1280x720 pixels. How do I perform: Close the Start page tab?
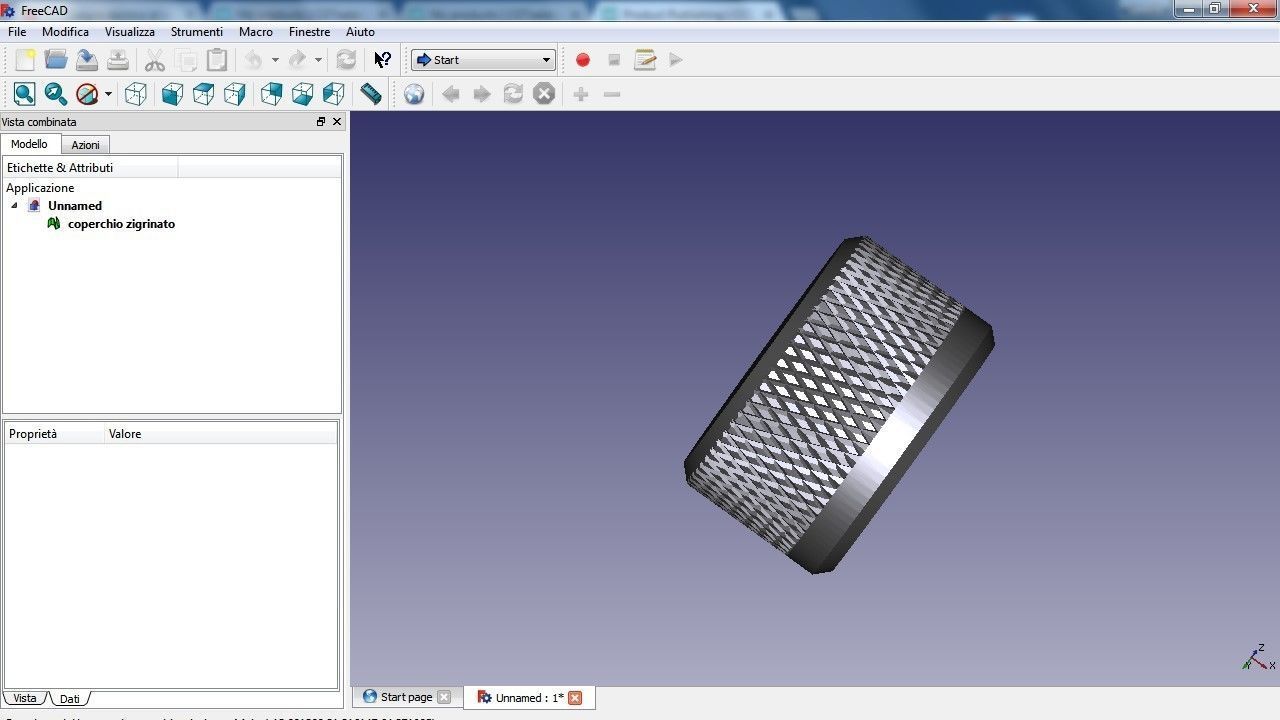click(444, 697)
